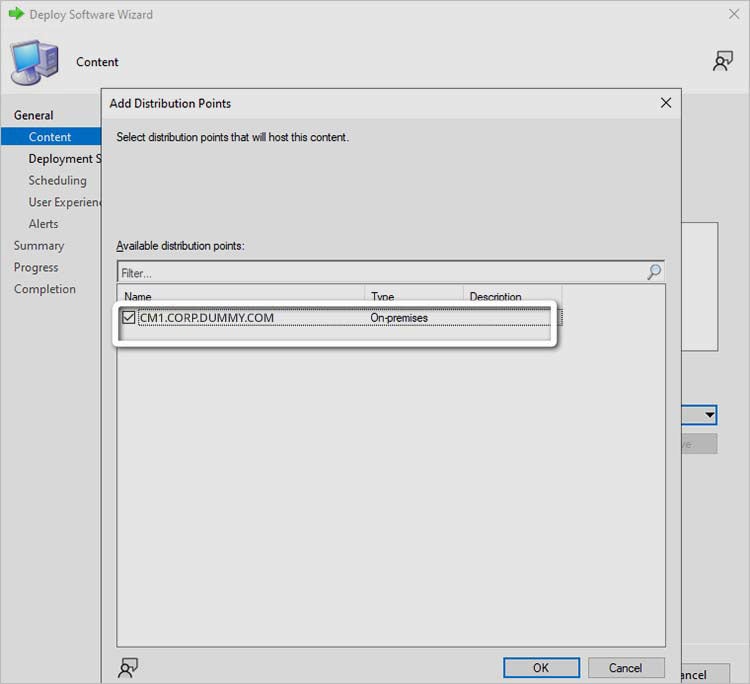Confirm with the OK button
Screen dimensions: 750x684
[x=541, y=668]
